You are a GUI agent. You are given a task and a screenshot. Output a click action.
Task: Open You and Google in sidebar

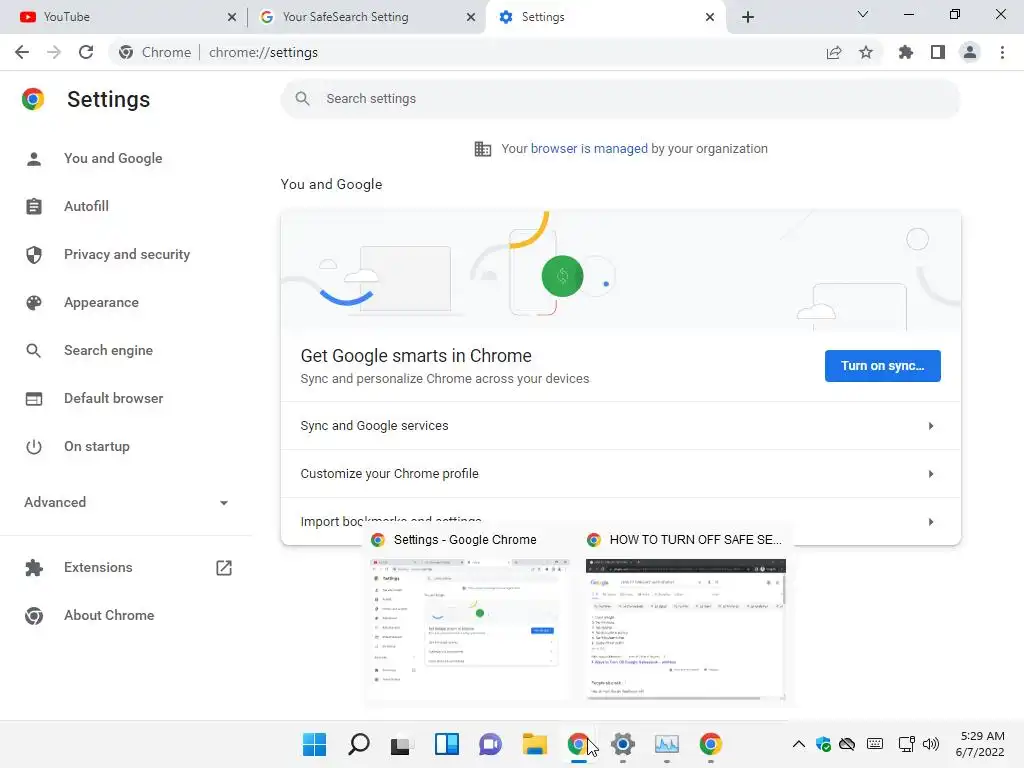pyautogui.click(x=113, y=159)
